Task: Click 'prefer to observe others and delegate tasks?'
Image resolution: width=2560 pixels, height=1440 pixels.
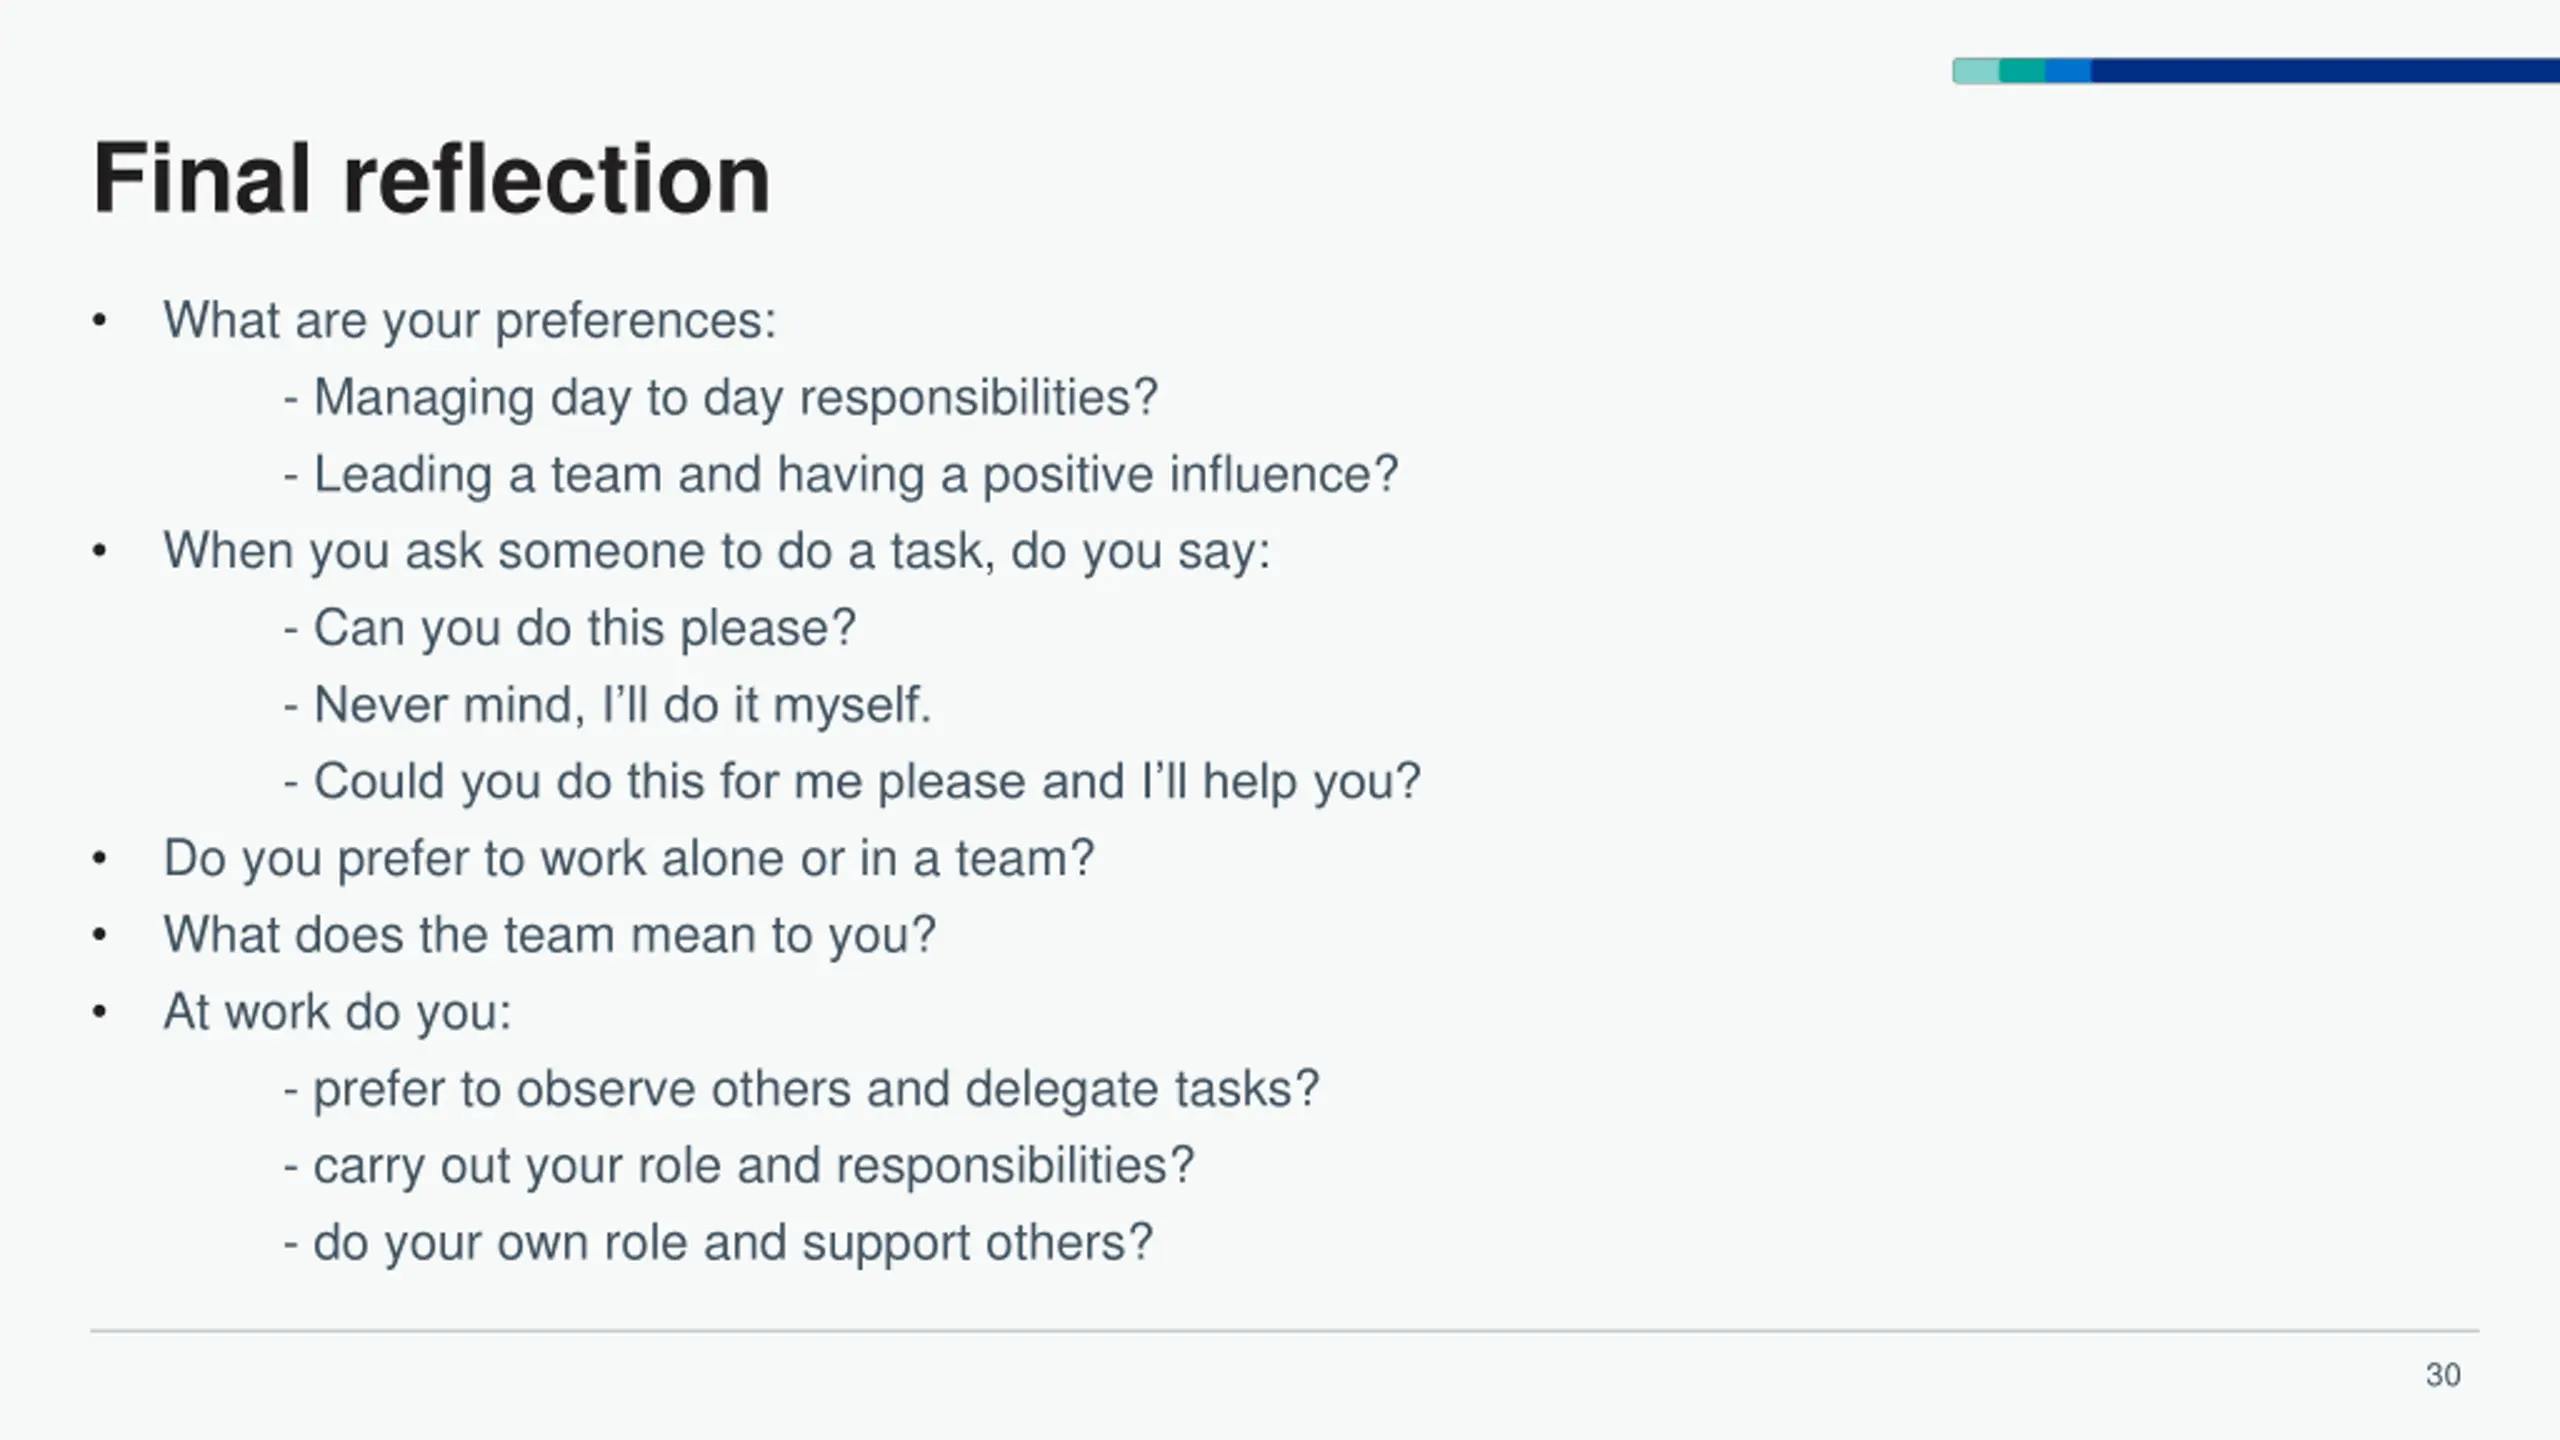Action: click(801, 1089)
